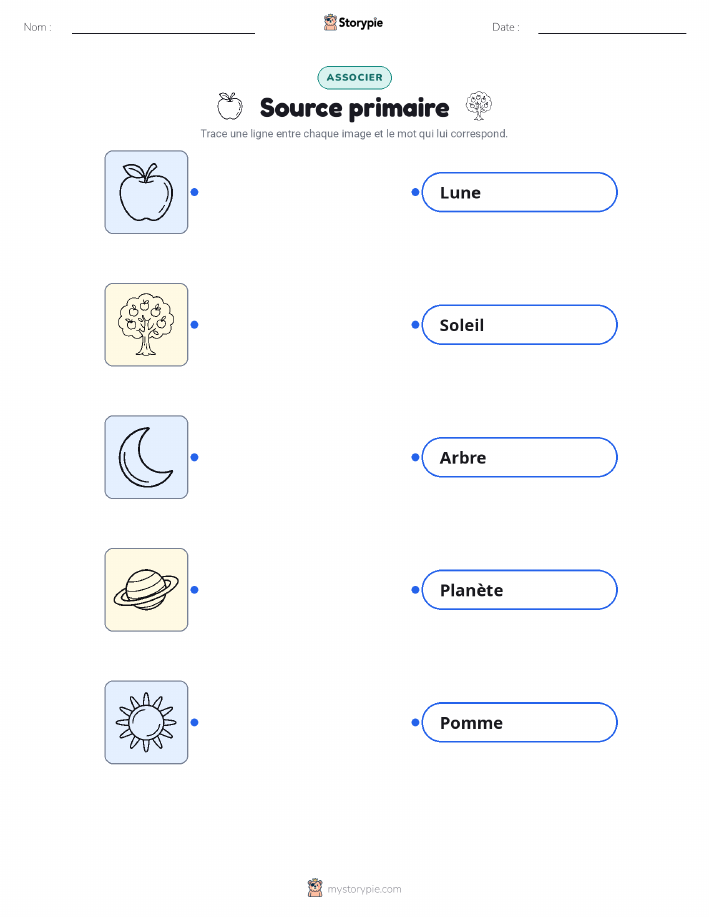The image size is (709, 917).
Task: Select the Planète word box
Action: point(519,590)
